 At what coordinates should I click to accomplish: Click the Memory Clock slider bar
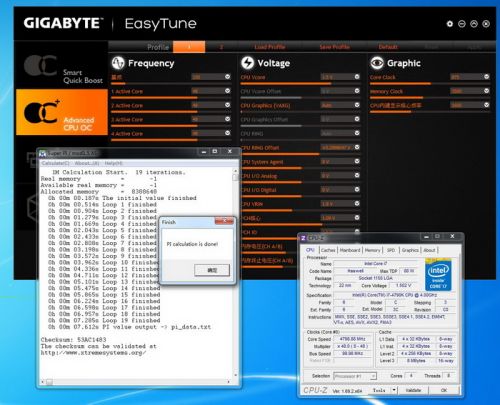[x=430, y=98]
